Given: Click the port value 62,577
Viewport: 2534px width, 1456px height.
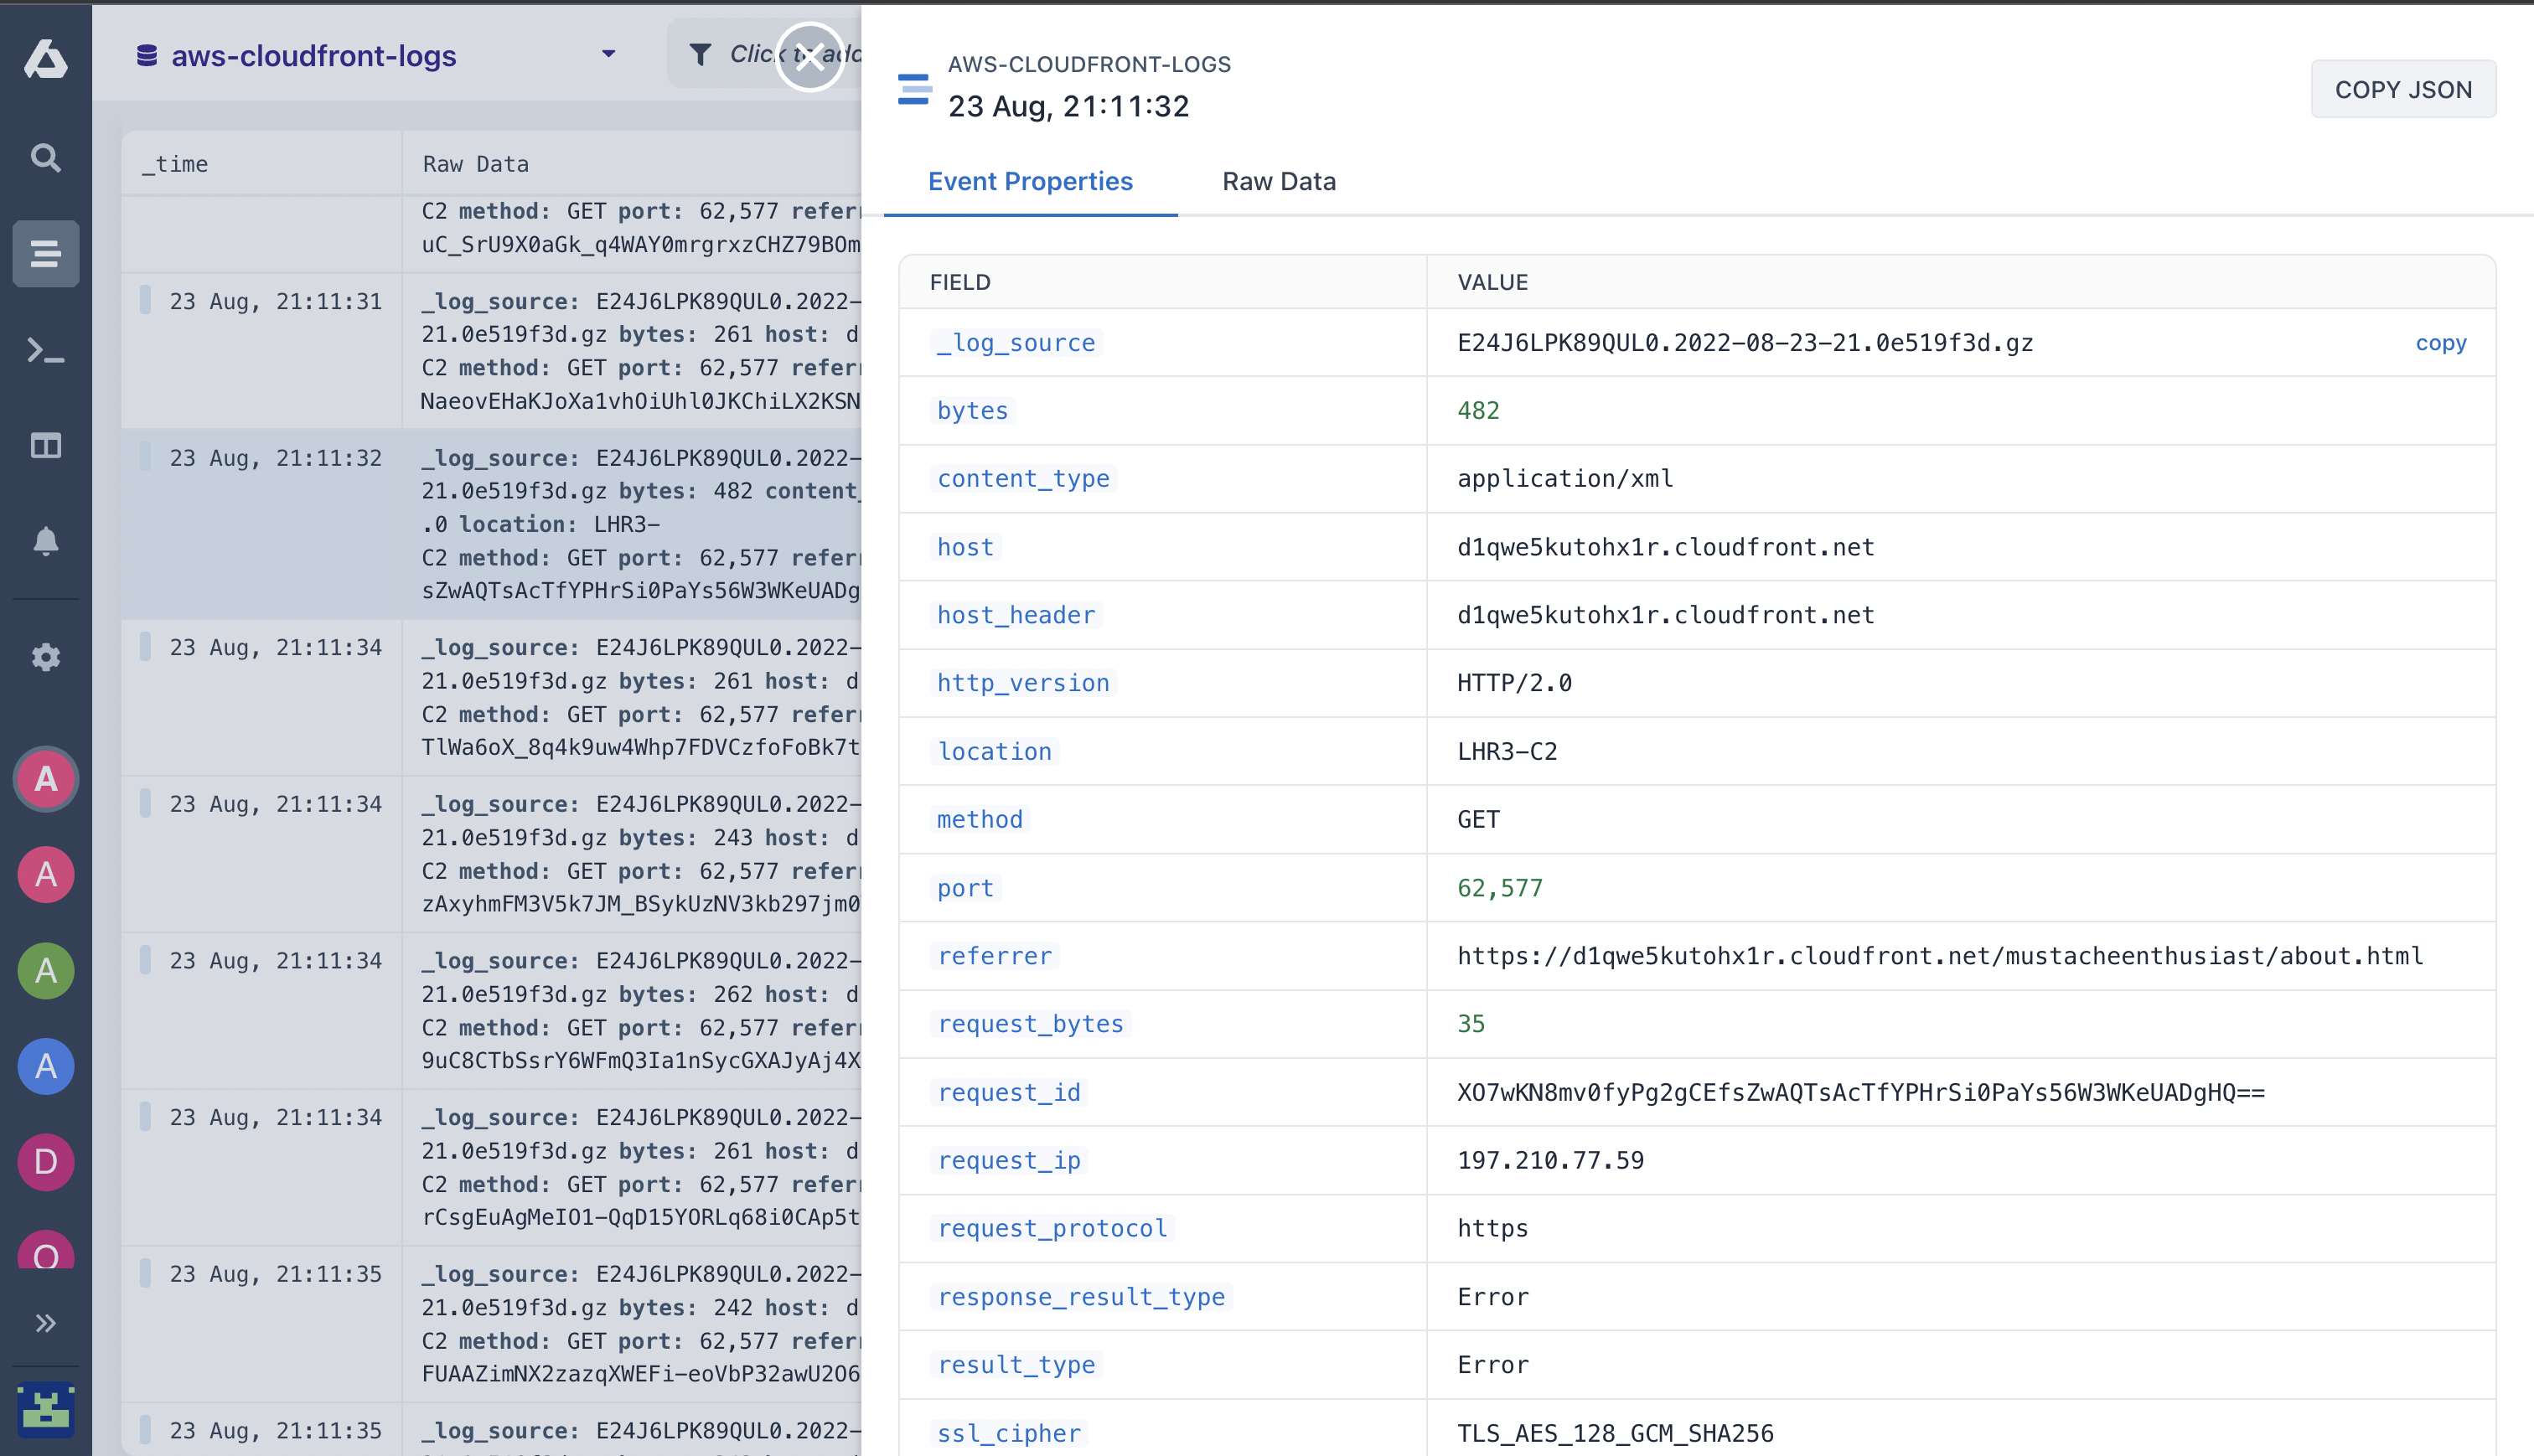Looking at the screenshot, I should coord(1500,888).
